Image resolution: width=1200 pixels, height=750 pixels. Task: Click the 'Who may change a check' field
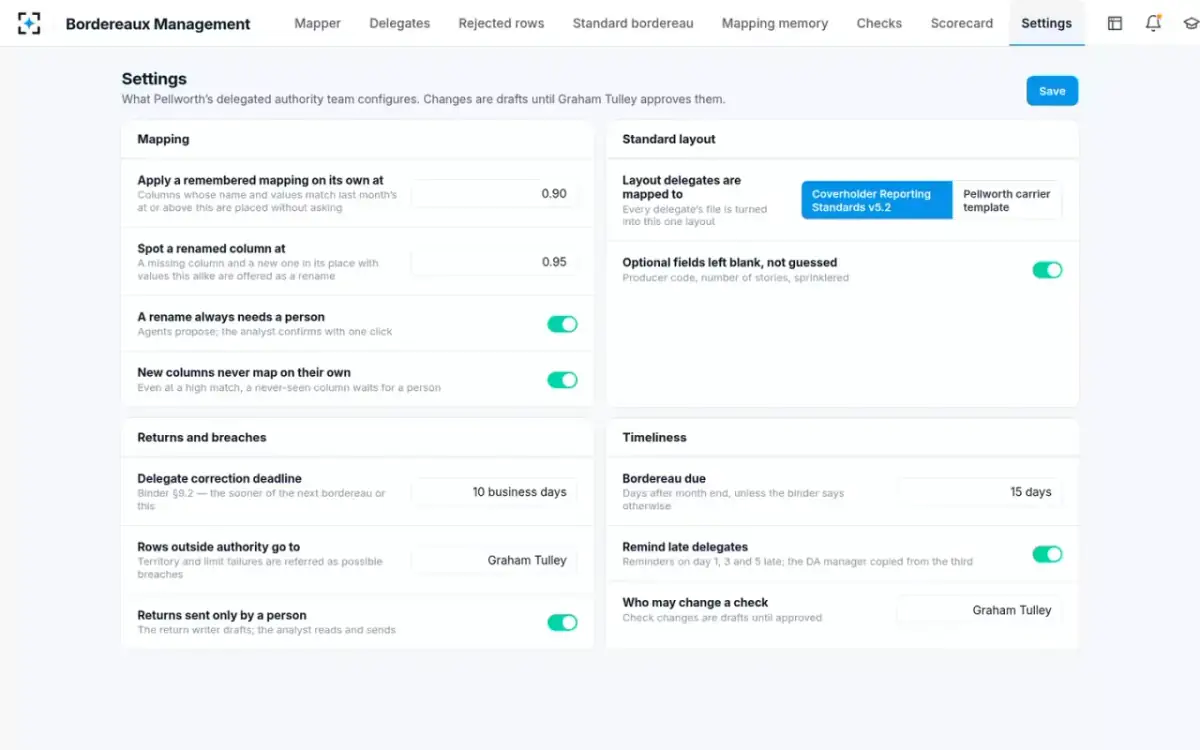(979, 610)
